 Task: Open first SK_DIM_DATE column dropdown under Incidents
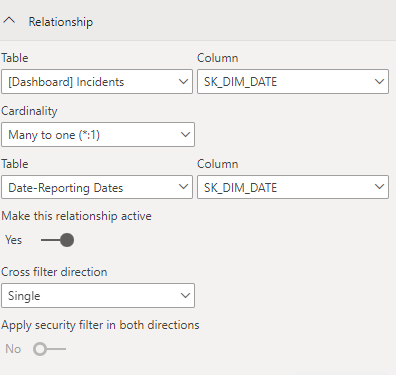pyautogui.click(x=293, y=82)
